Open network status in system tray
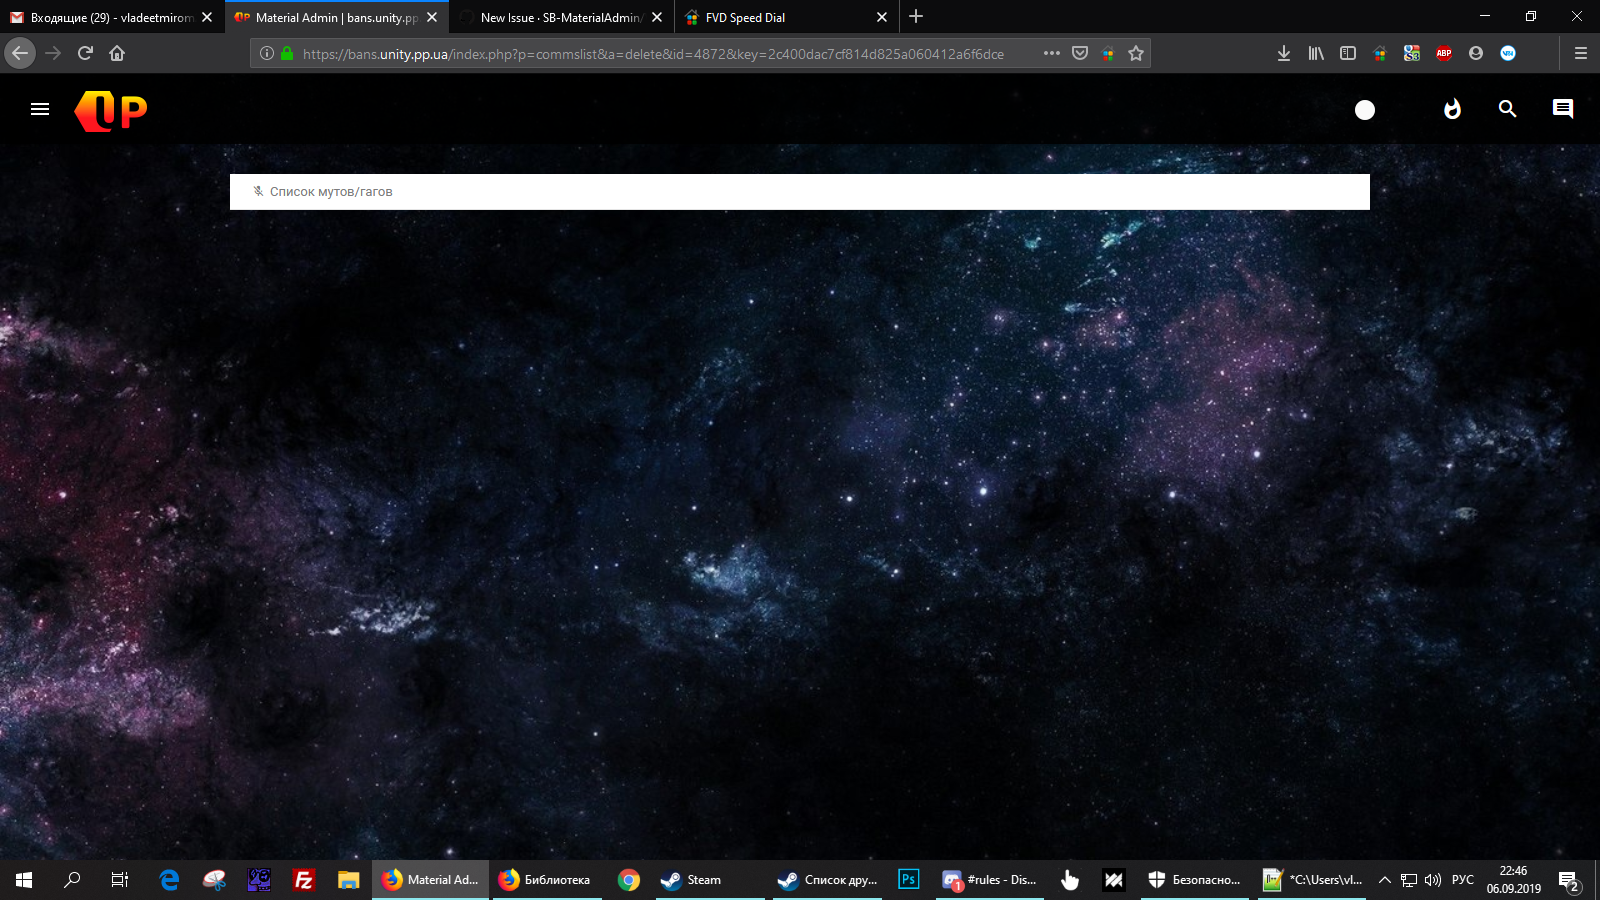Viewport: 1600px width, 900px height. (1409, 880)
